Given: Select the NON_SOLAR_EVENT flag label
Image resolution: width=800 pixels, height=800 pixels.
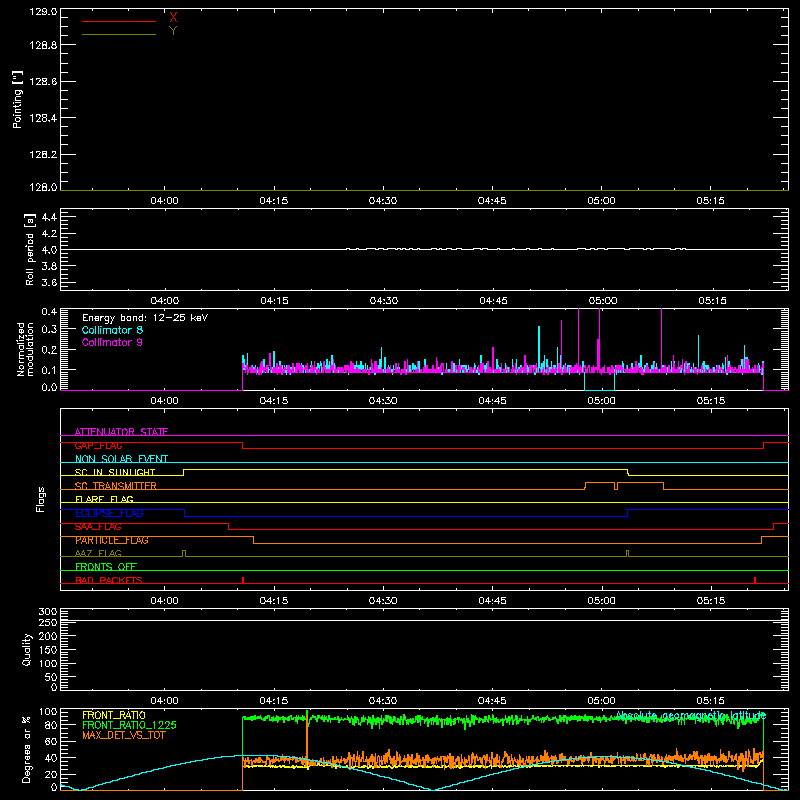Looking at the screenshot, I should tap(121, 459).
